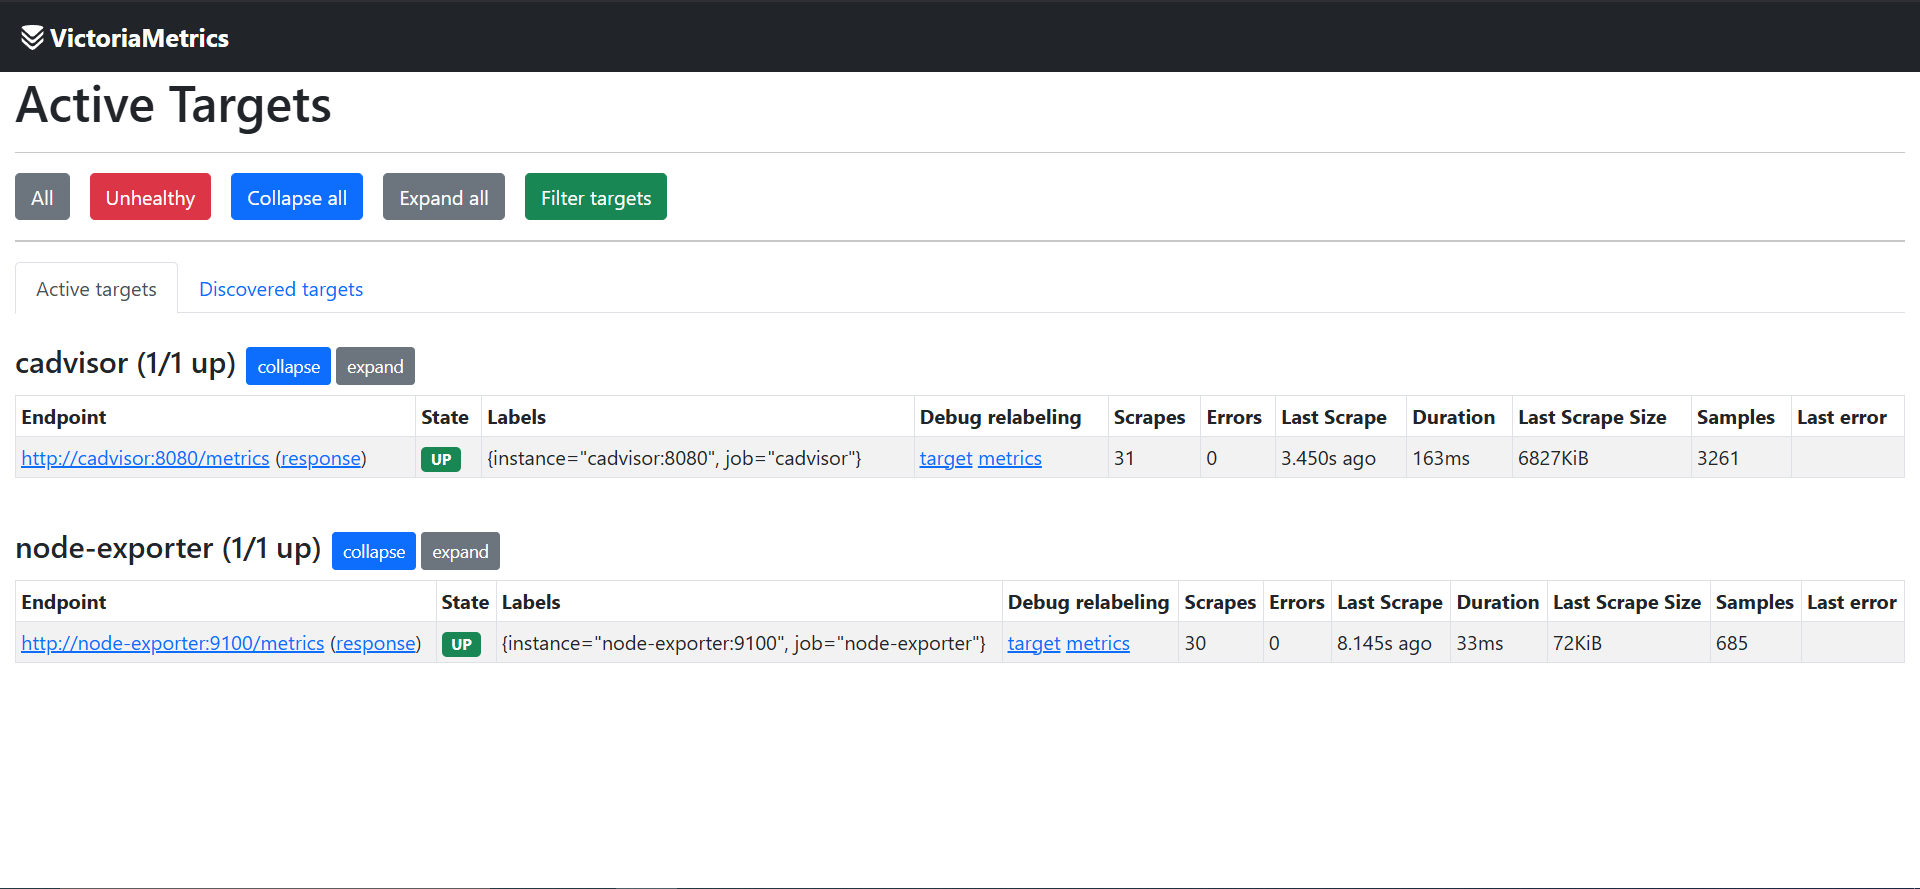Collapse all target groups
The width and height of the screenshot is (1920, 889).
(297, 197)
